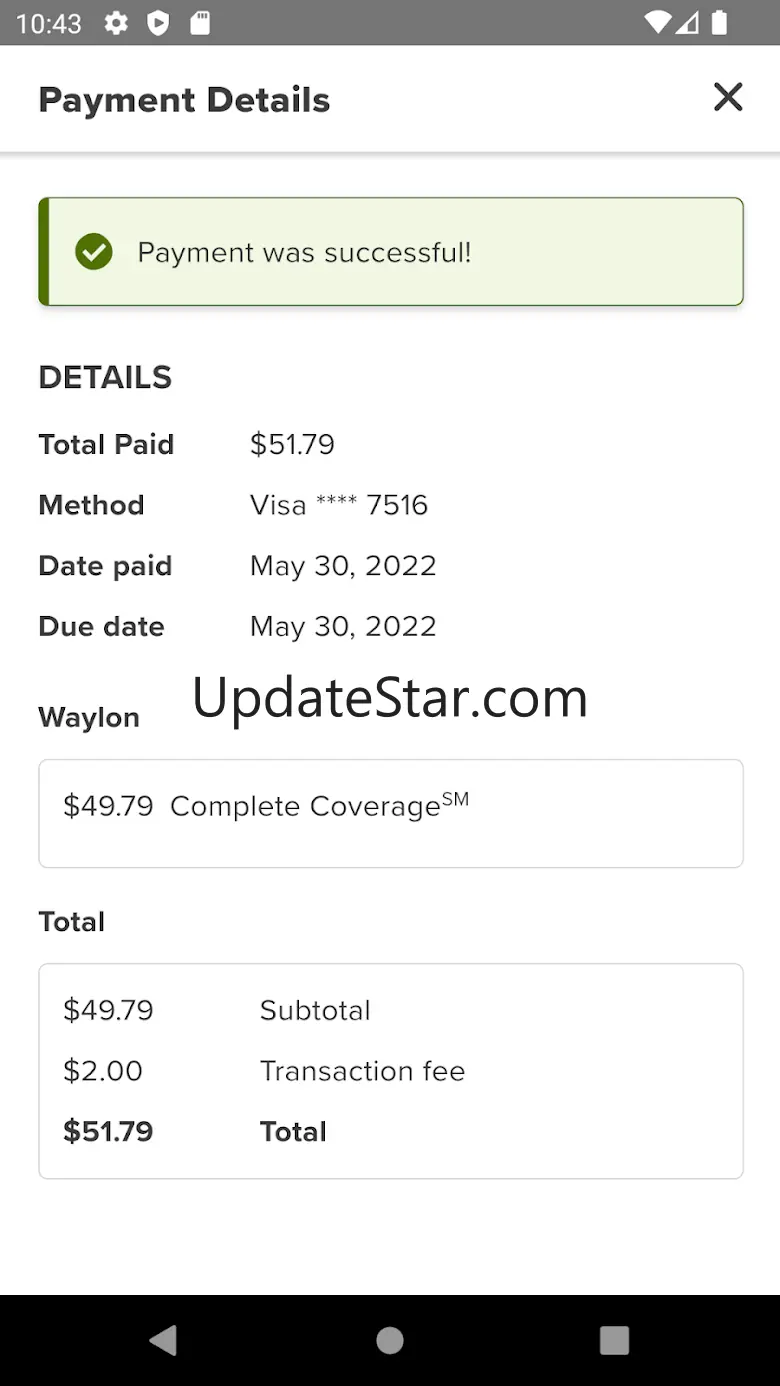Tap the pet name Waylon heading
780x1386 pixels.
click(89, 717)
